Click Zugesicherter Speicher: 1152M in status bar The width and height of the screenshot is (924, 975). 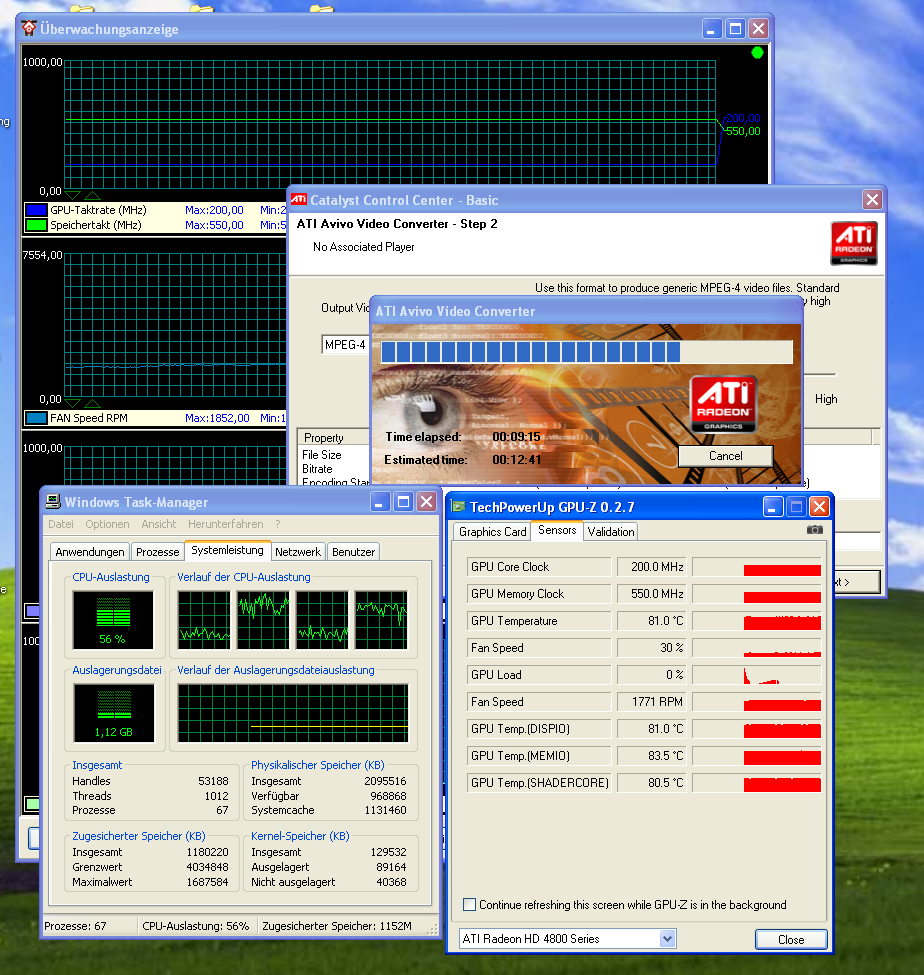tap(337, 926)
